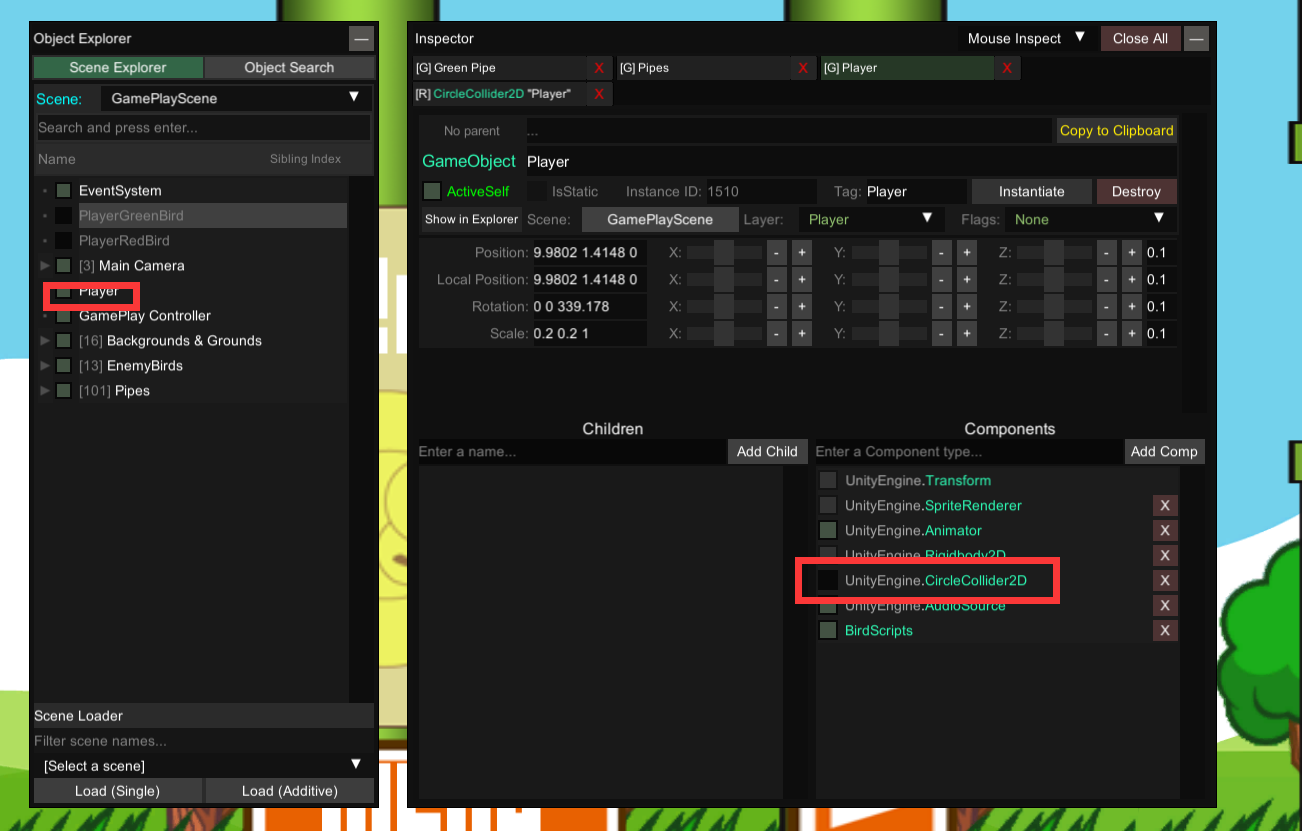Toggle the ActiveSelf checkbox
Screen dimensions: 1302x831
point(432,191)
